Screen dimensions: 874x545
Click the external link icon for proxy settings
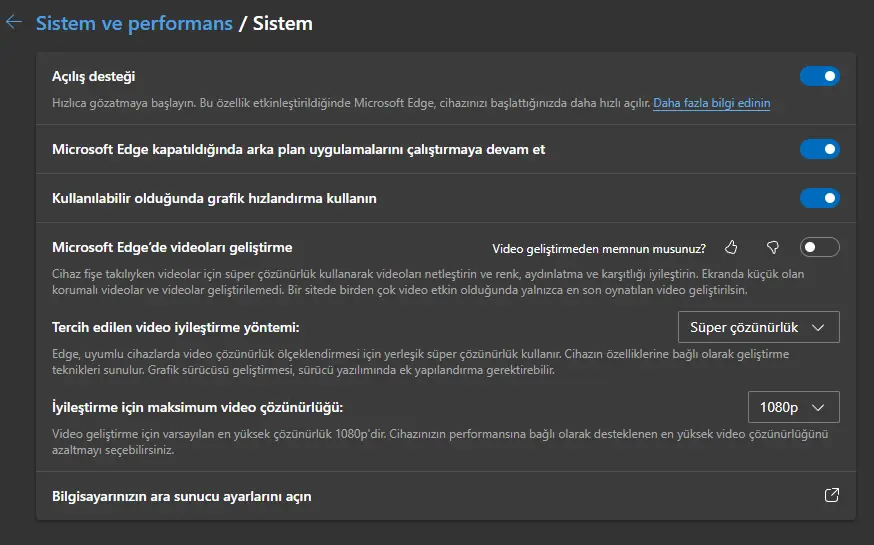(x=832, y=495)
